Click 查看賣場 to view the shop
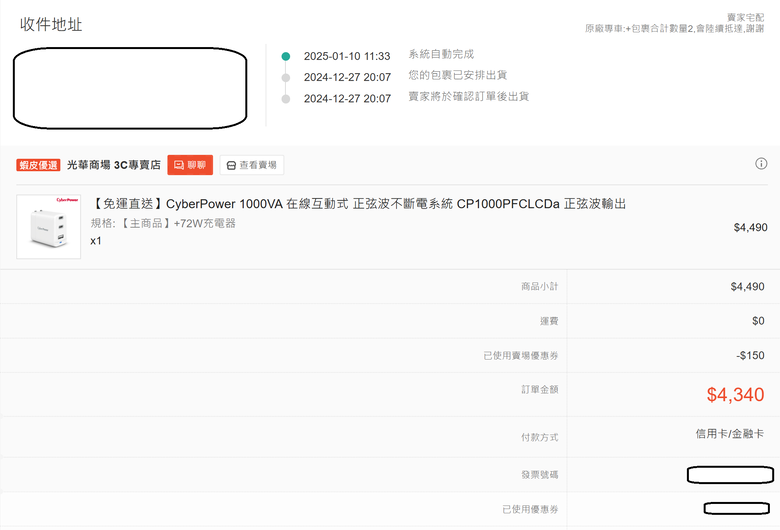This screenshot has height=530, width=780. 252,165
